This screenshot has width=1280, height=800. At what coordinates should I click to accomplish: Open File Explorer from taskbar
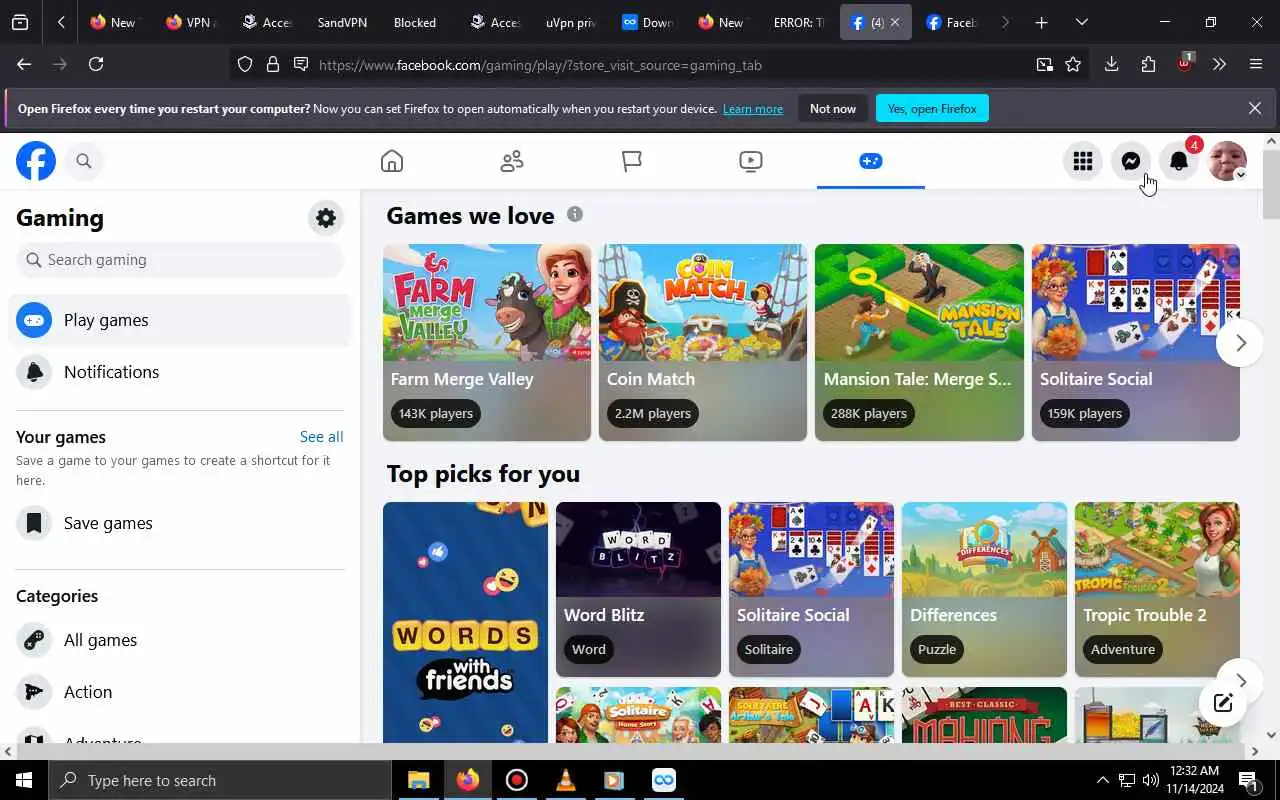[x=418, y=780]
